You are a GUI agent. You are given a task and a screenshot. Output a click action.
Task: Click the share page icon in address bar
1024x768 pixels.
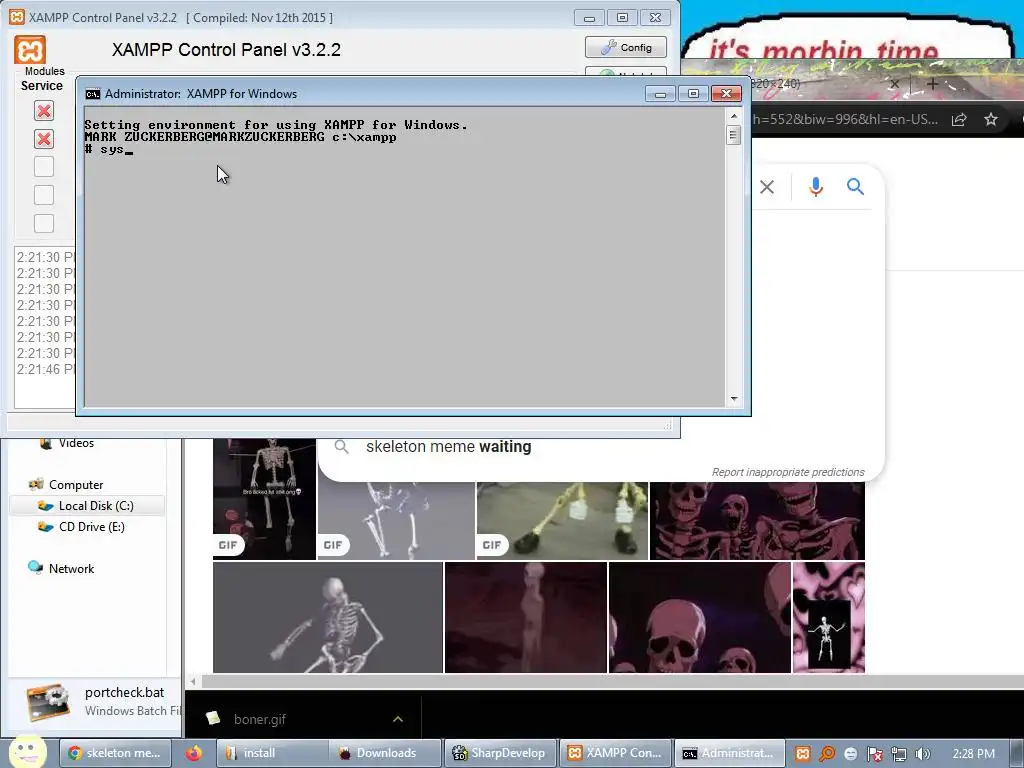pyautogui.click(x=959, y=120)
